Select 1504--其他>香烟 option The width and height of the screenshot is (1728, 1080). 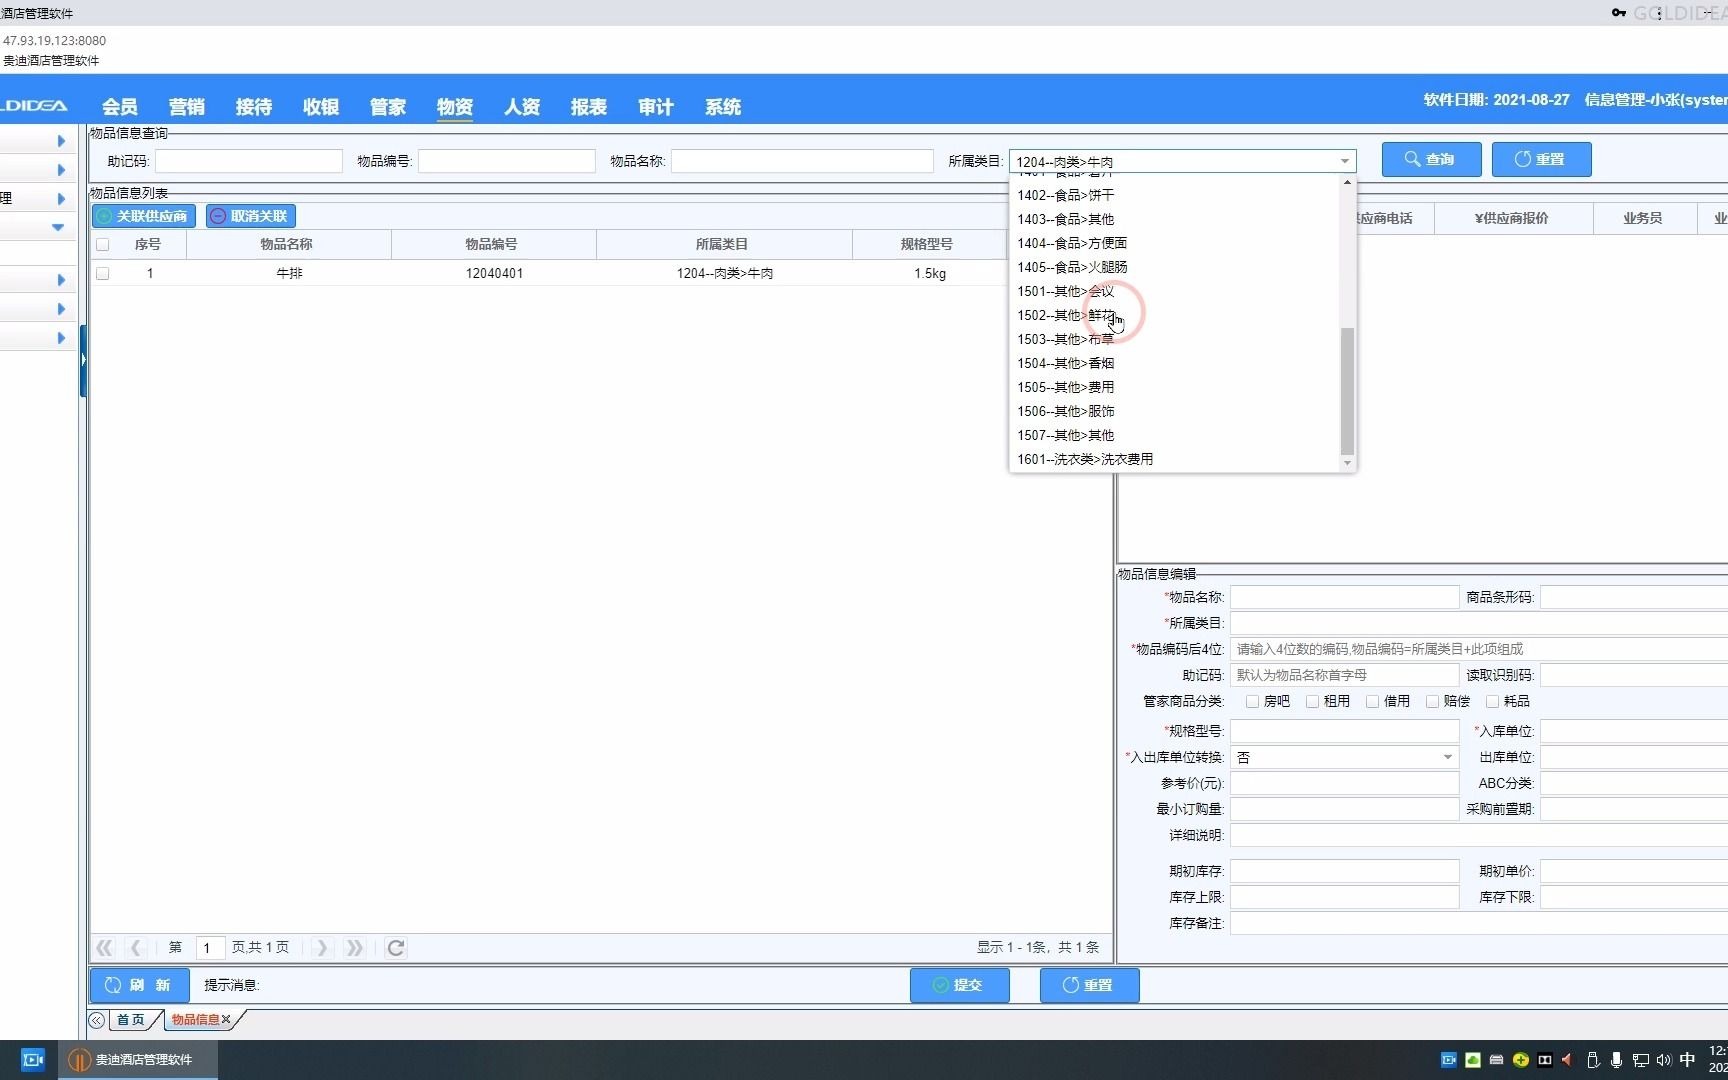tap(1174, 363)
